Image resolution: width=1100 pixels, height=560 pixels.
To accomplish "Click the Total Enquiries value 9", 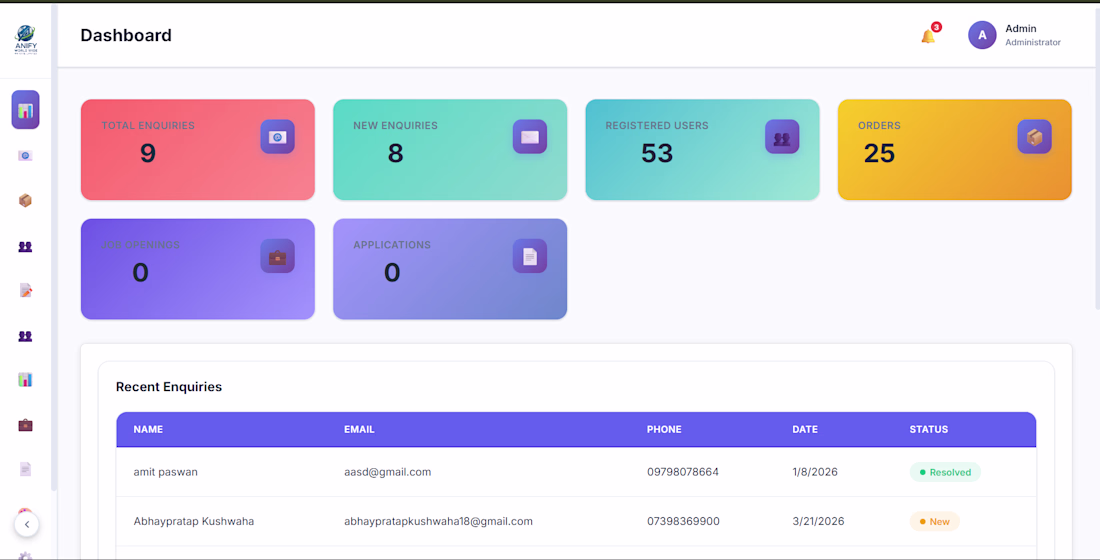I will [x=148, y=153].
